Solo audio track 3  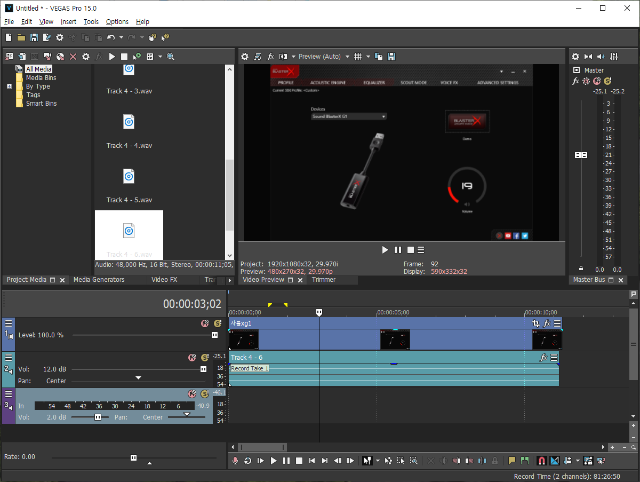204,394
